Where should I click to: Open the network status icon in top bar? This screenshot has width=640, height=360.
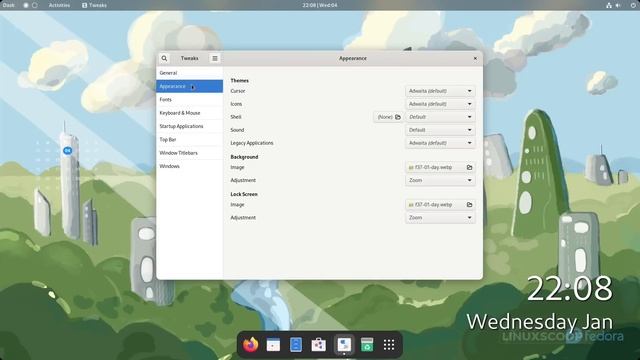(609, 5)
